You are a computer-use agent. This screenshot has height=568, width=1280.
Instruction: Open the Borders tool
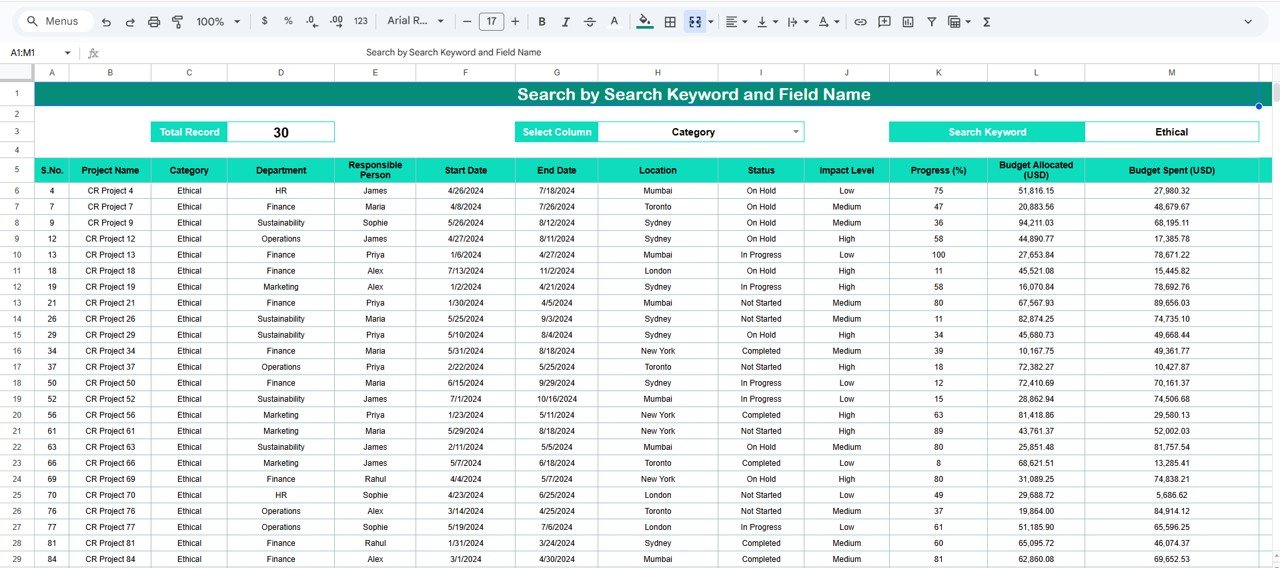pyautogui.click(x=670, y=21)
